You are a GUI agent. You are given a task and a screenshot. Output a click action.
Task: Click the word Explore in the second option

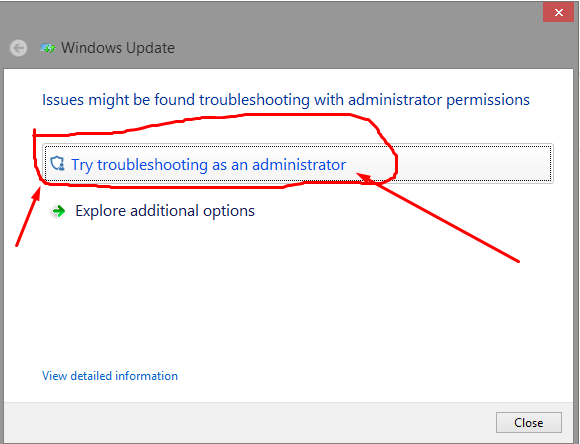click(x=101, y=211)
